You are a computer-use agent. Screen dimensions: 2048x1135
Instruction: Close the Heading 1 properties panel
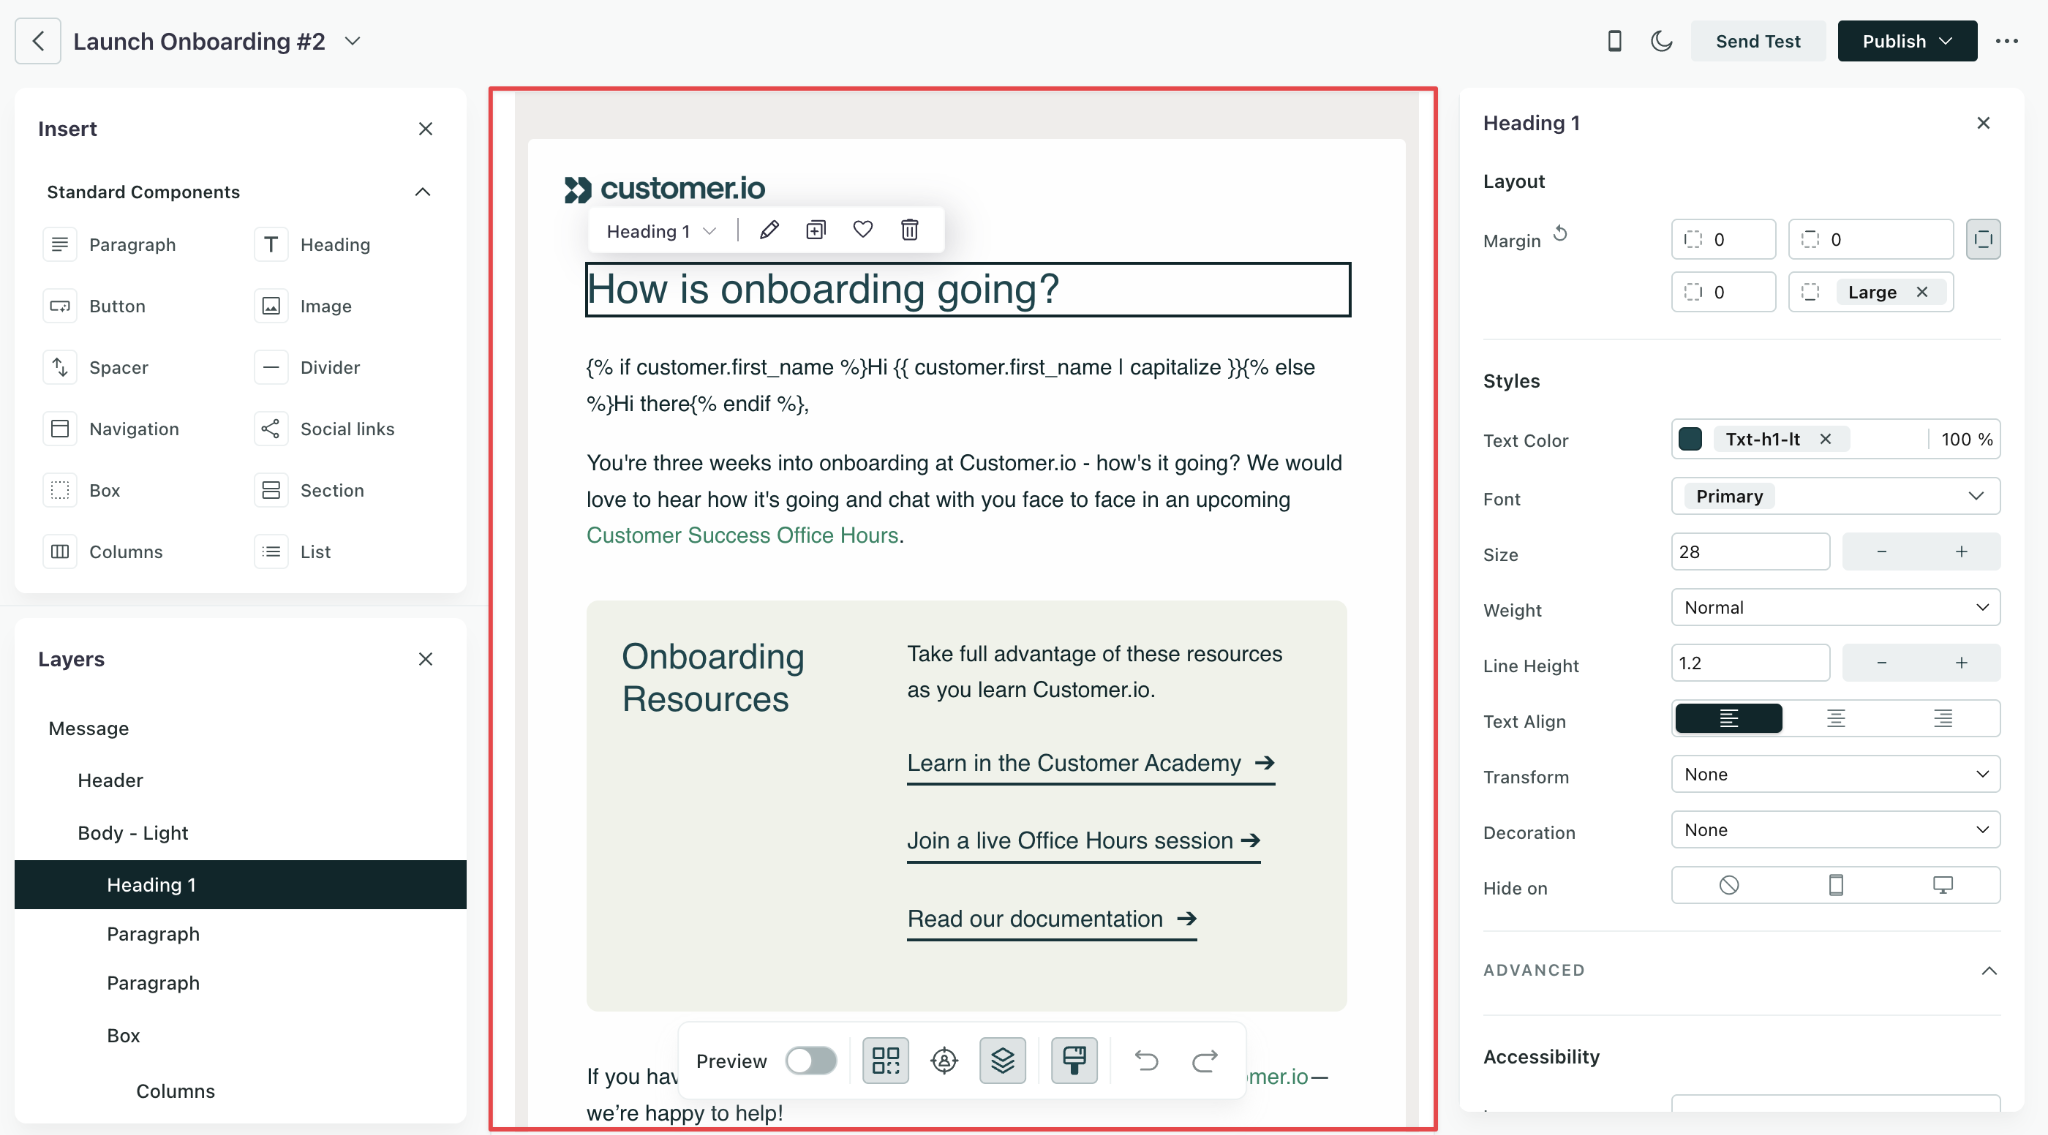pos(1984,123)
